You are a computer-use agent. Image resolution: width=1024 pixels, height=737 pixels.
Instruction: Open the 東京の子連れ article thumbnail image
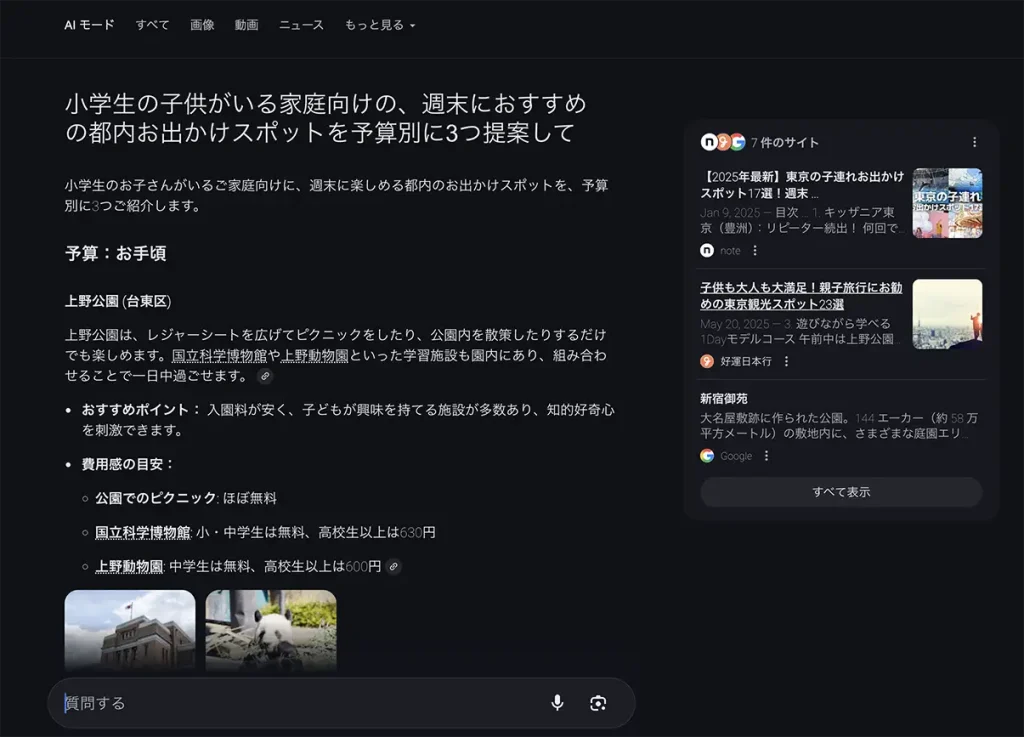pos(947,203)
